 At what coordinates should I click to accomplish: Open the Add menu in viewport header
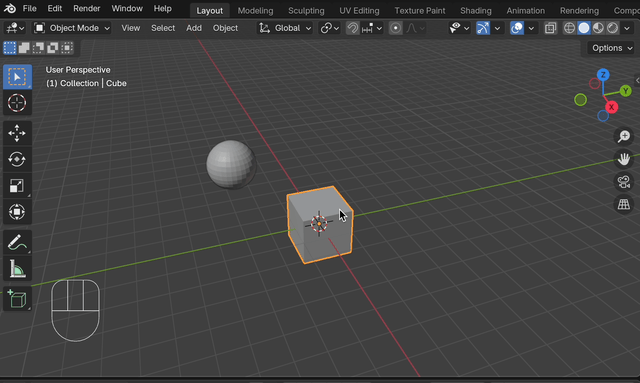click(194, 28)
